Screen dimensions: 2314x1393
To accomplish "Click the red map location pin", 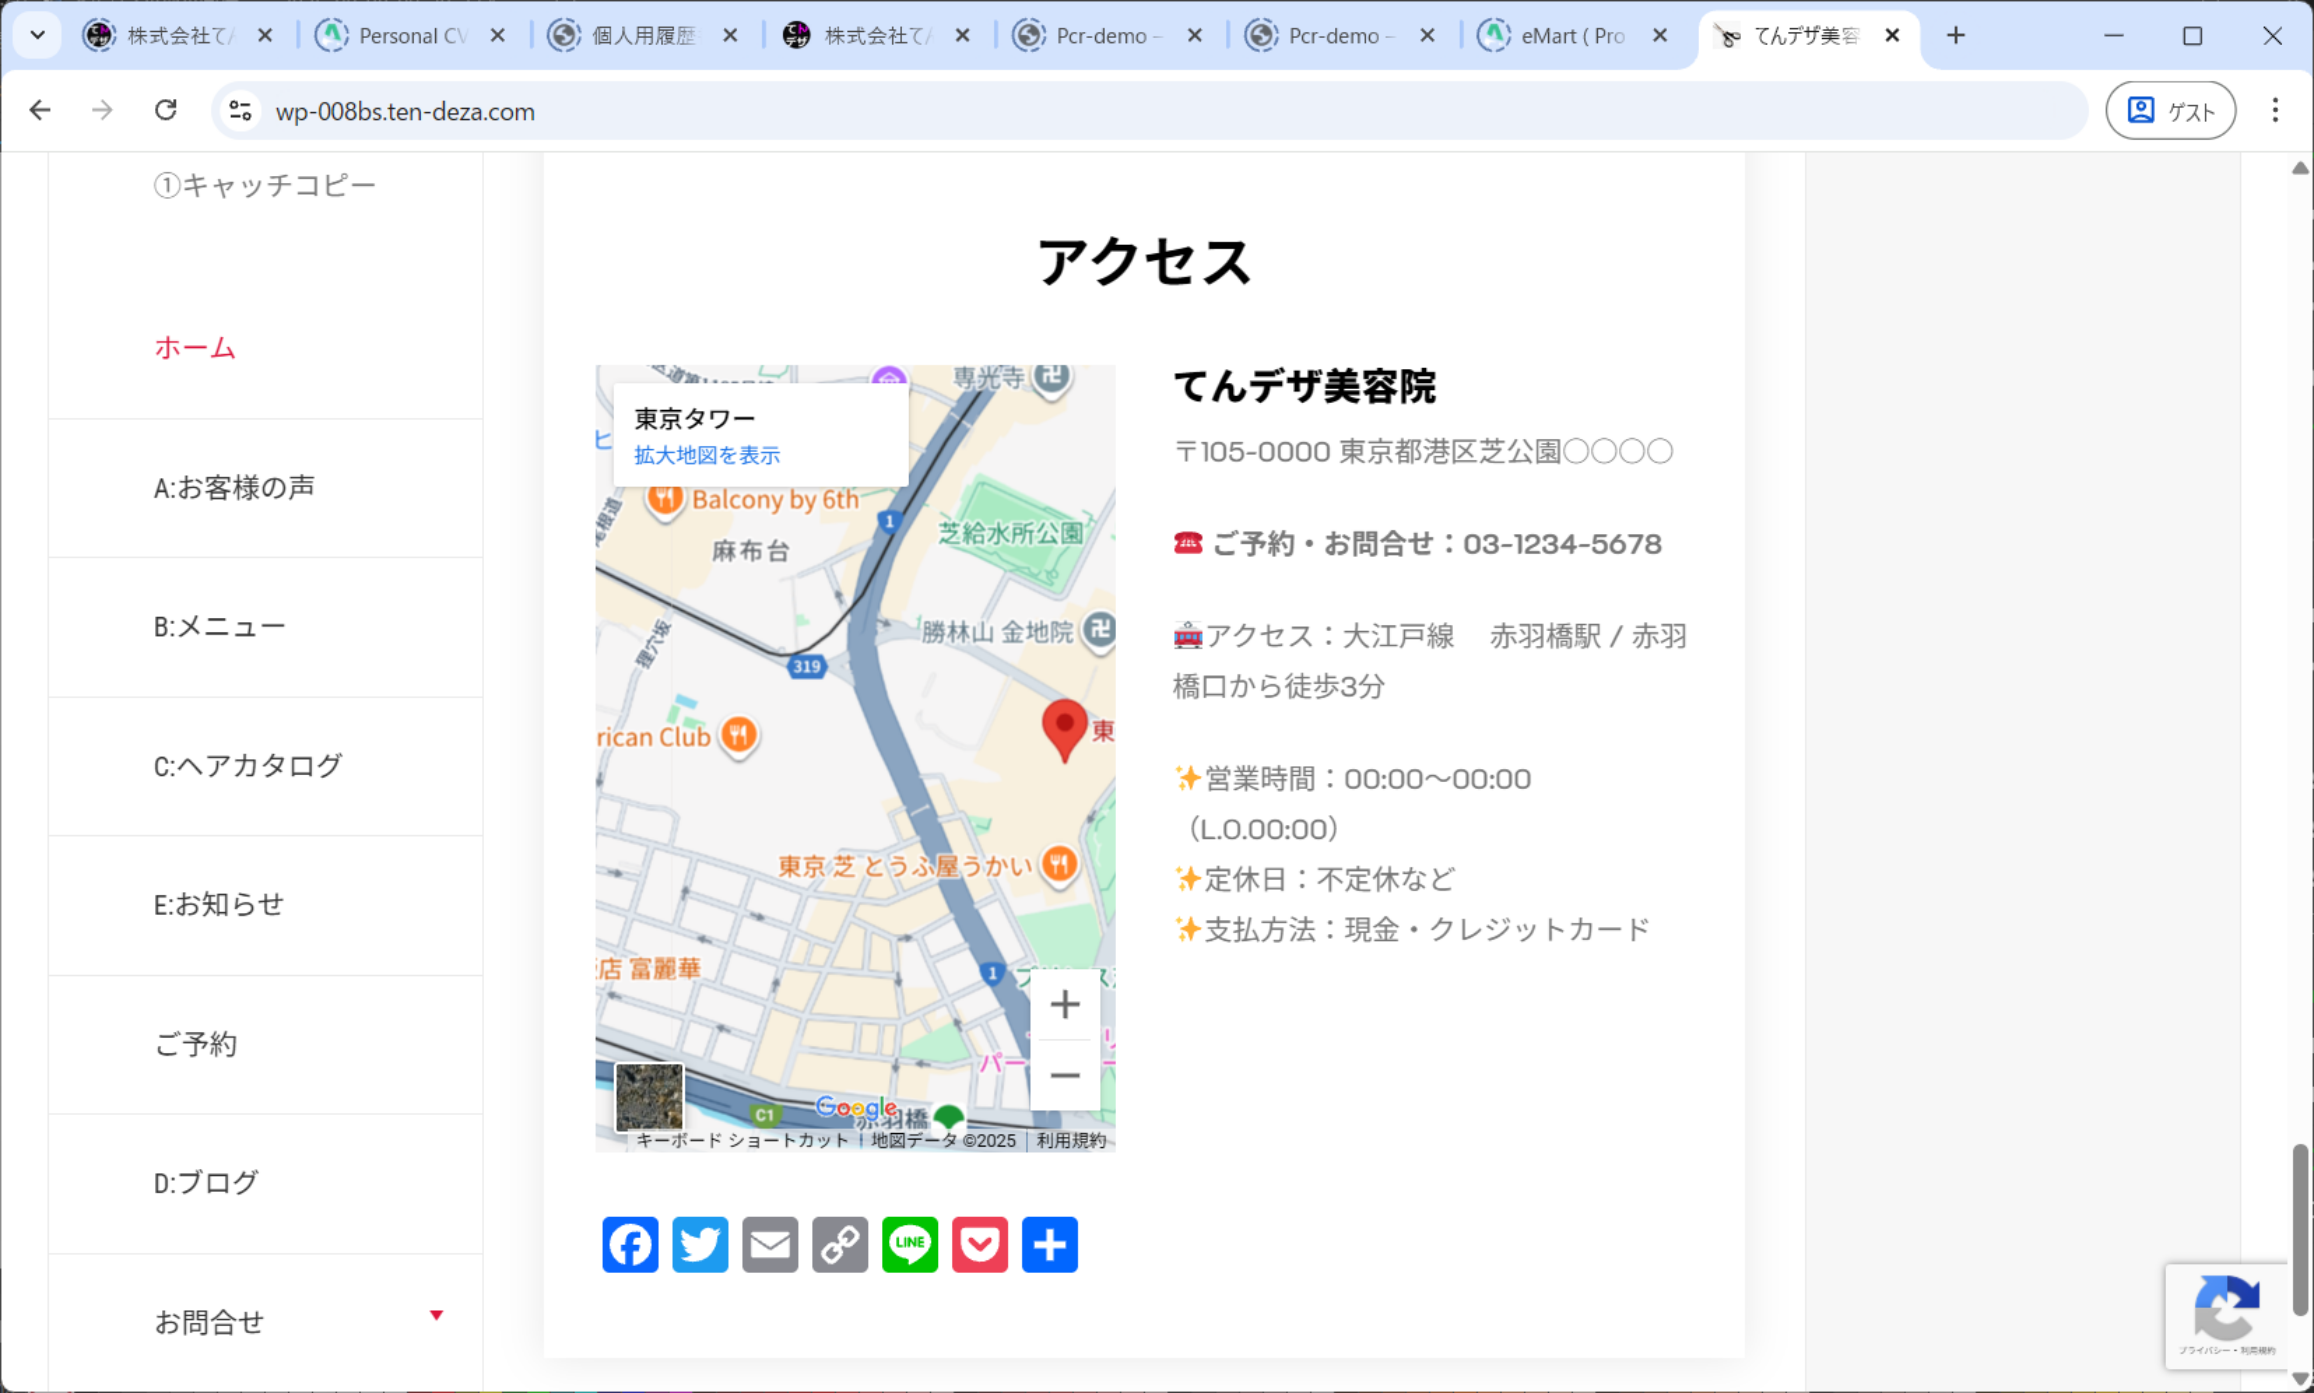I will [1064, 727].
